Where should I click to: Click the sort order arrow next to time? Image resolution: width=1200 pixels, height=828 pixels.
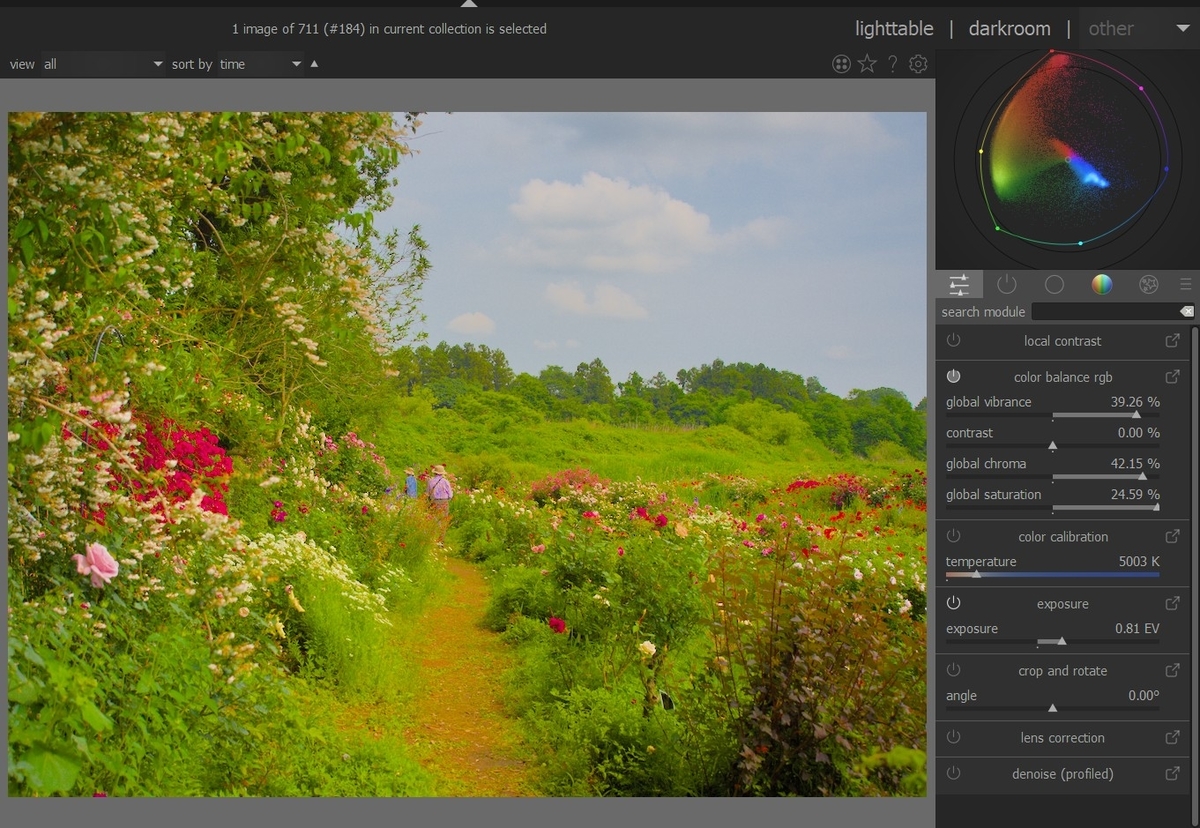click(x=314, y=64)
